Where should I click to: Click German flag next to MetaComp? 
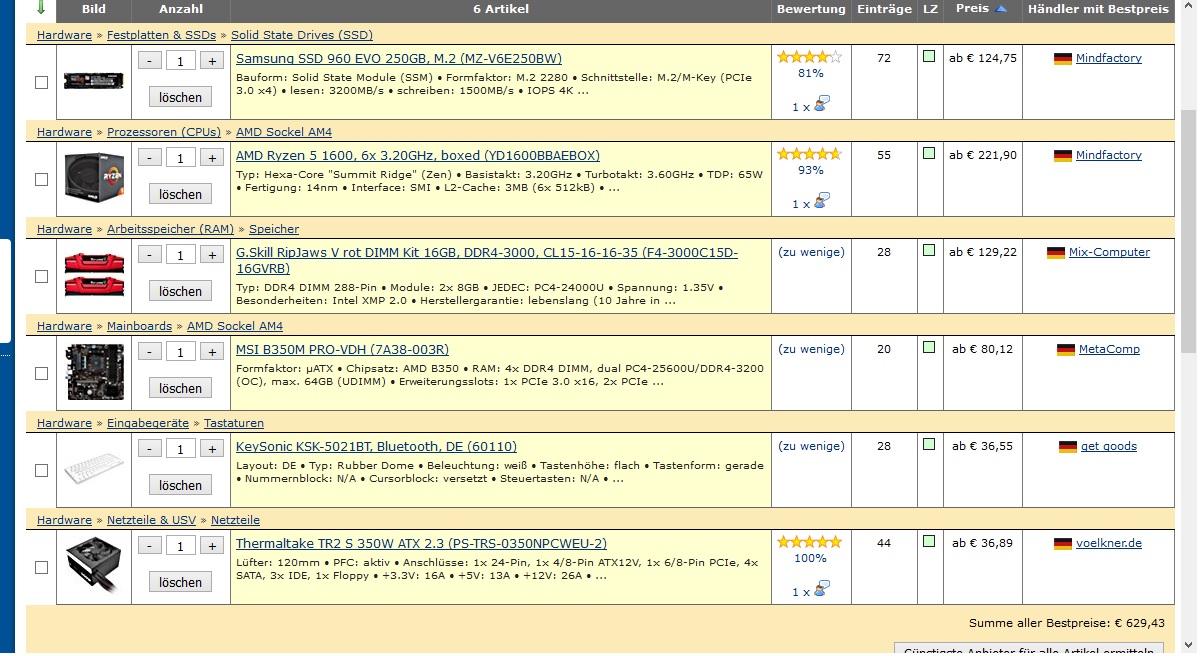tap(1064, 350)
